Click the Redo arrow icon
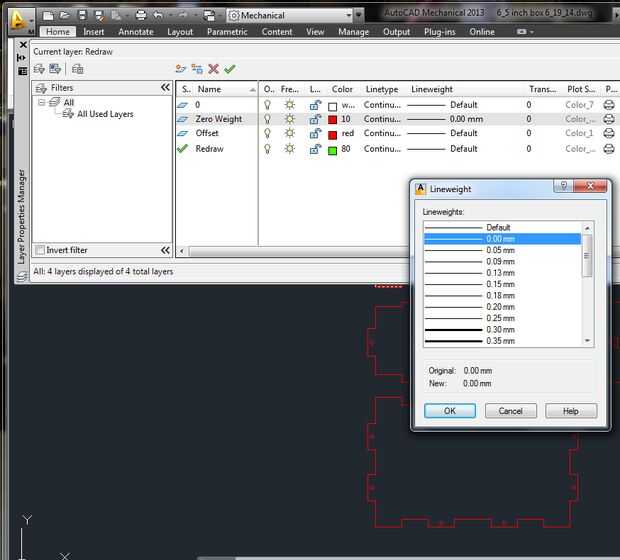This screenshot has width=620, height=560. 182,15
